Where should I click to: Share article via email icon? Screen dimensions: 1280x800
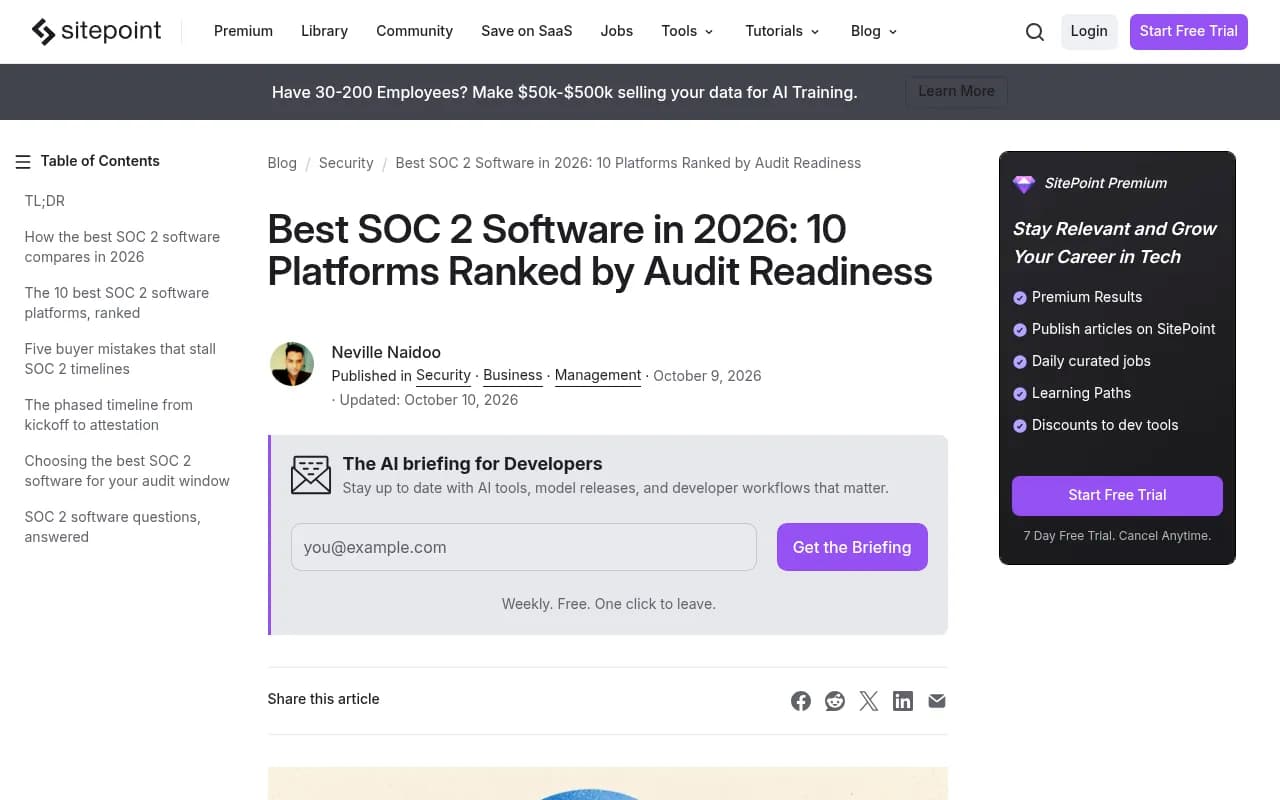(937, 701)
